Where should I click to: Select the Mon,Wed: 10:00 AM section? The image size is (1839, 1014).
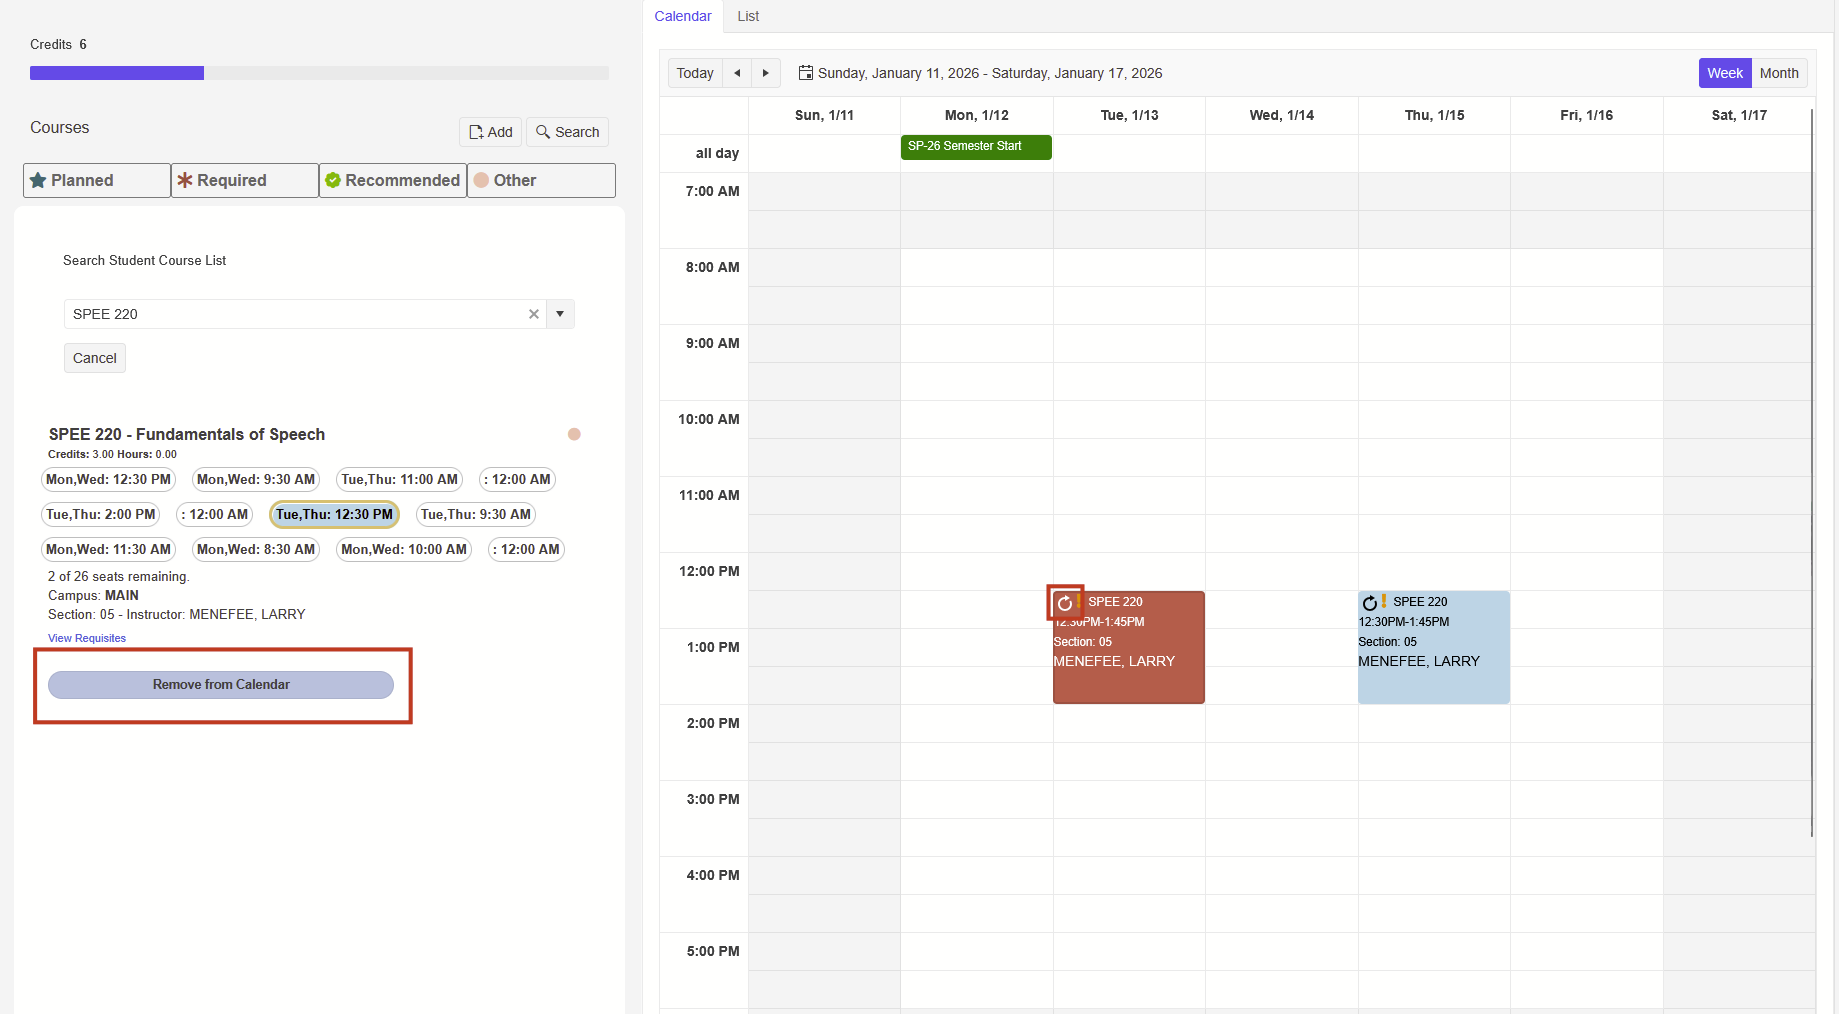point(404,550)
